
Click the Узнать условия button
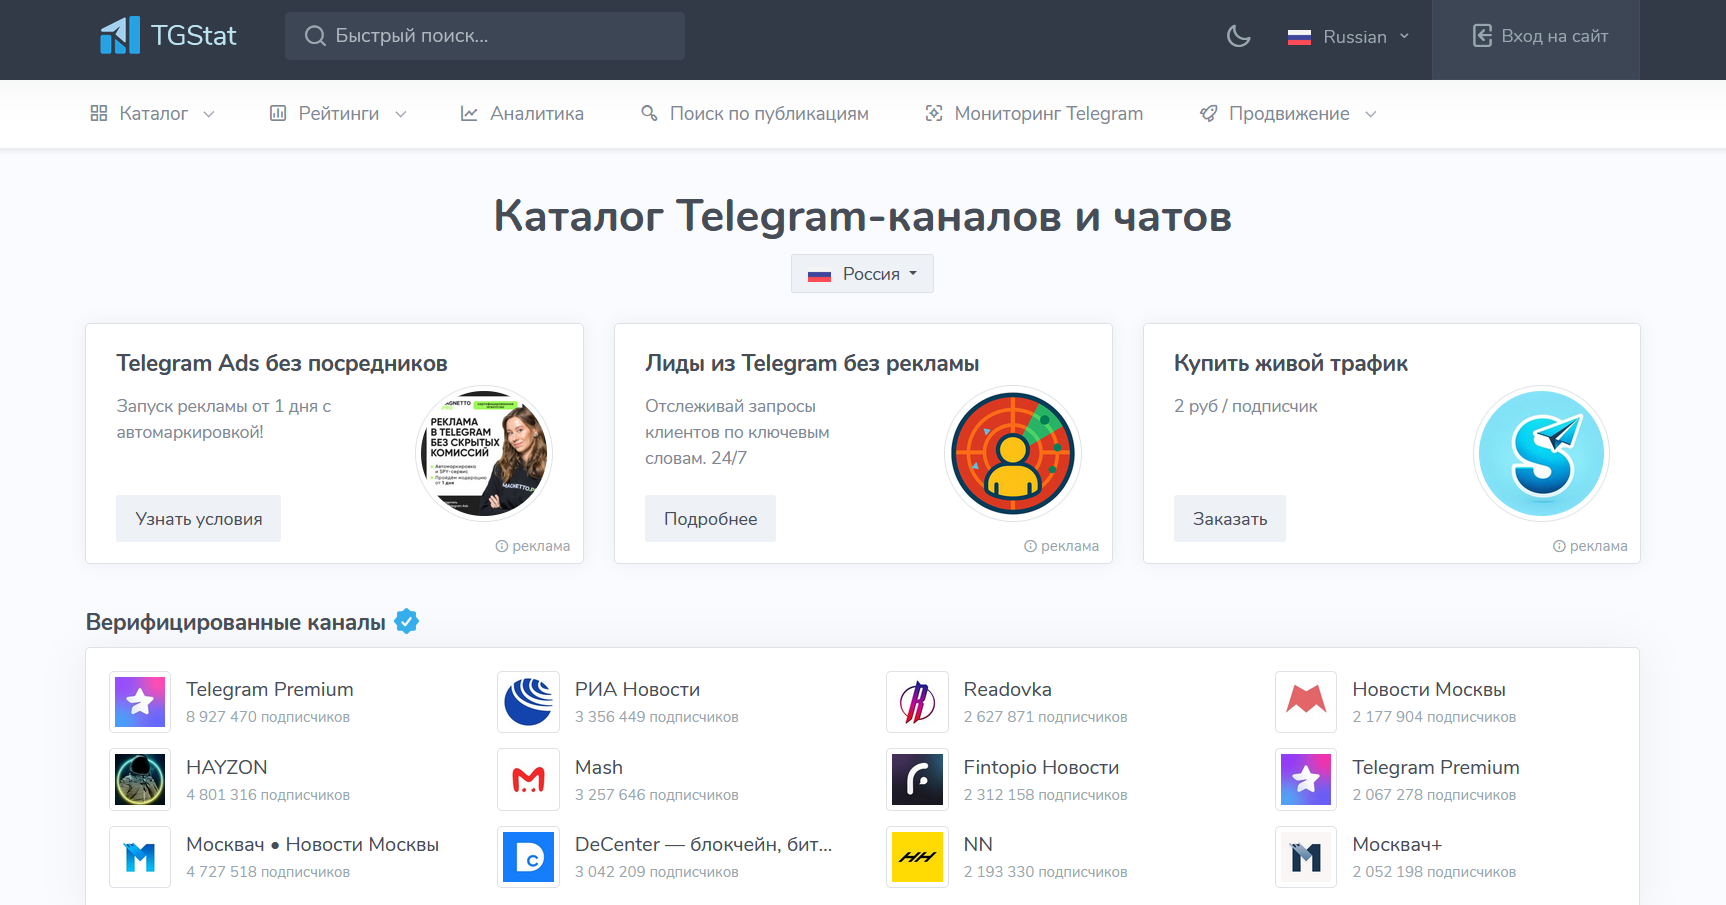(x=198, y=519)
